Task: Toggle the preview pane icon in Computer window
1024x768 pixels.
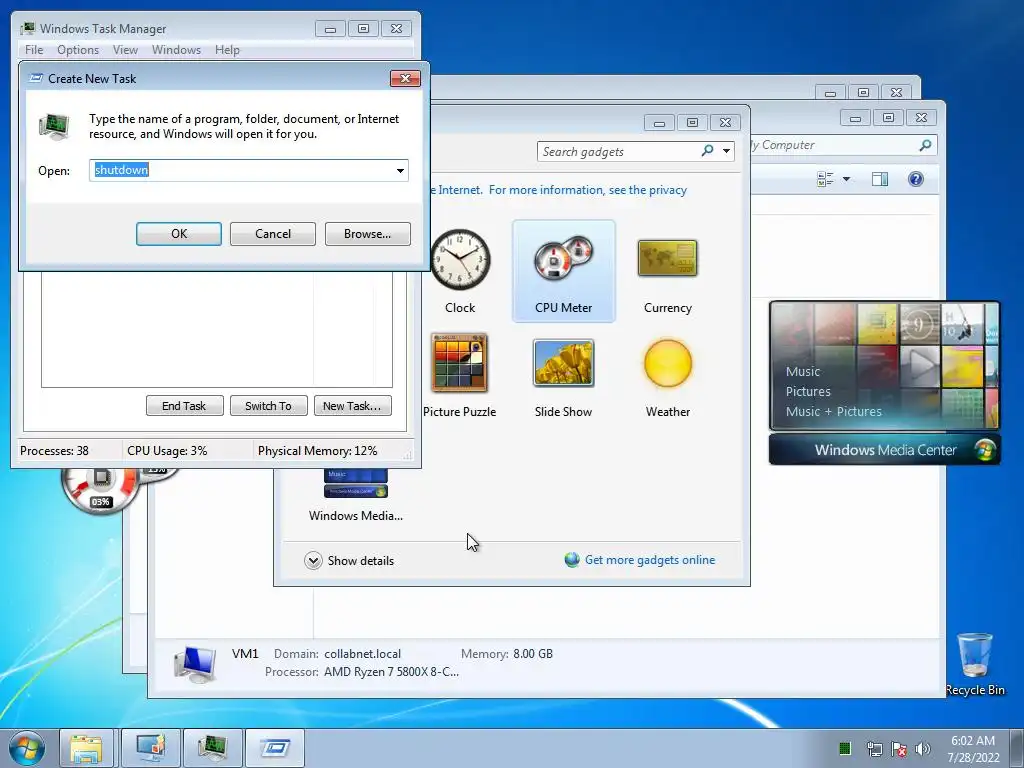Action: [x=880, y=179]
